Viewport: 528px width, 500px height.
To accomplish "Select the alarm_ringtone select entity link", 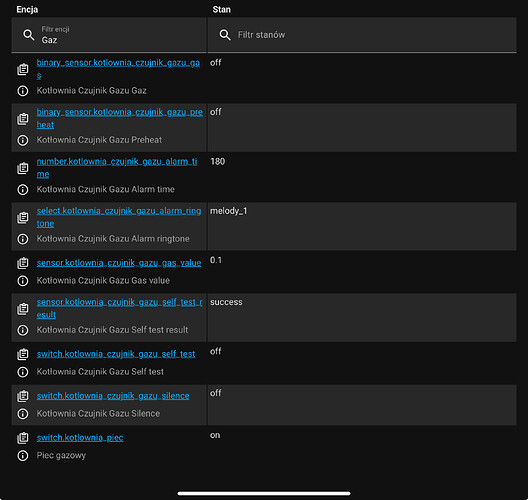I will 119,217.
